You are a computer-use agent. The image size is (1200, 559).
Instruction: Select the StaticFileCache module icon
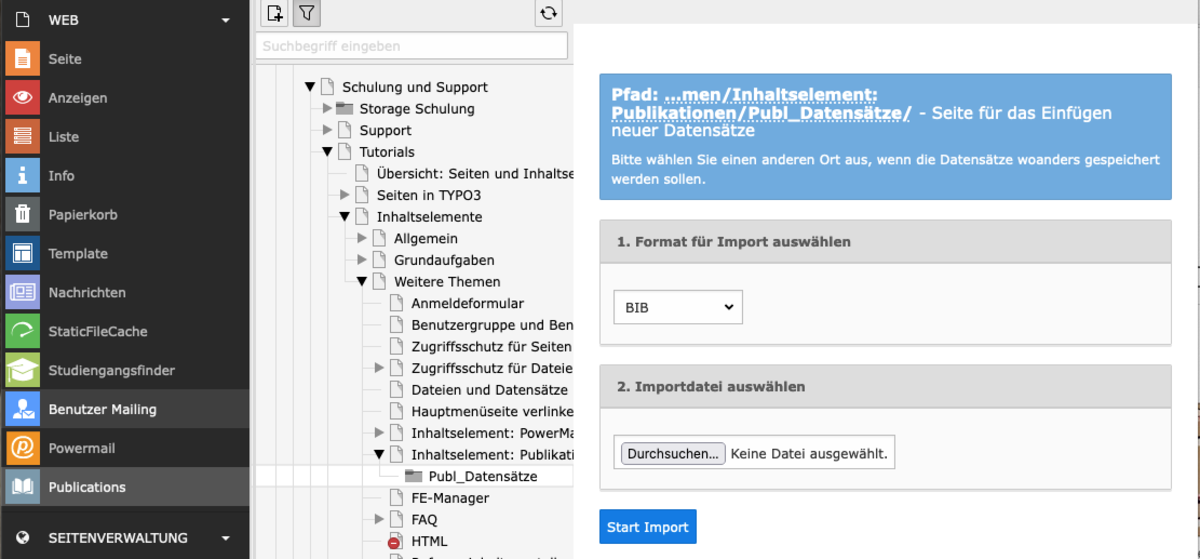pos(22,331)
